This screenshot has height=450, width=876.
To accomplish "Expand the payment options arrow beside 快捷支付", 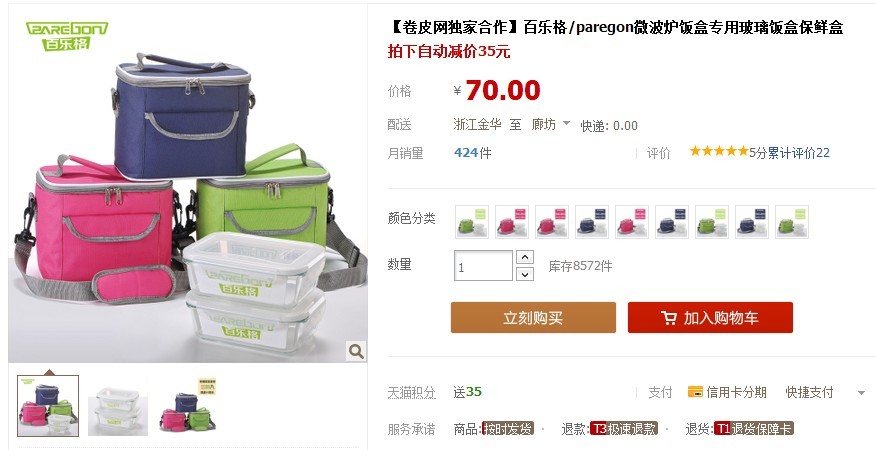I will point(861,393).
